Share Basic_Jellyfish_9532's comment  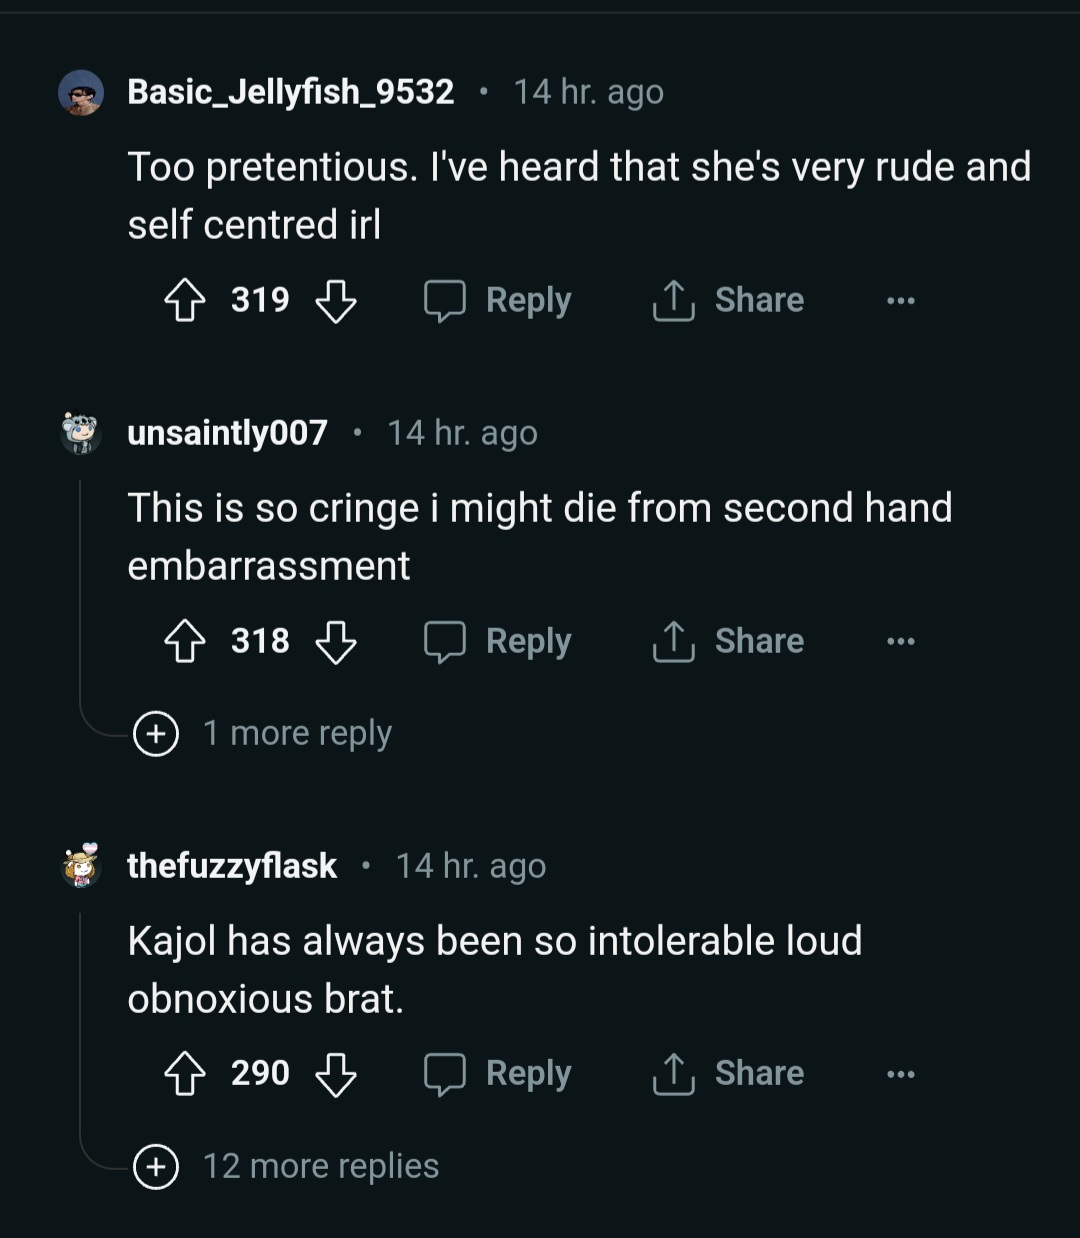(728, 300)
